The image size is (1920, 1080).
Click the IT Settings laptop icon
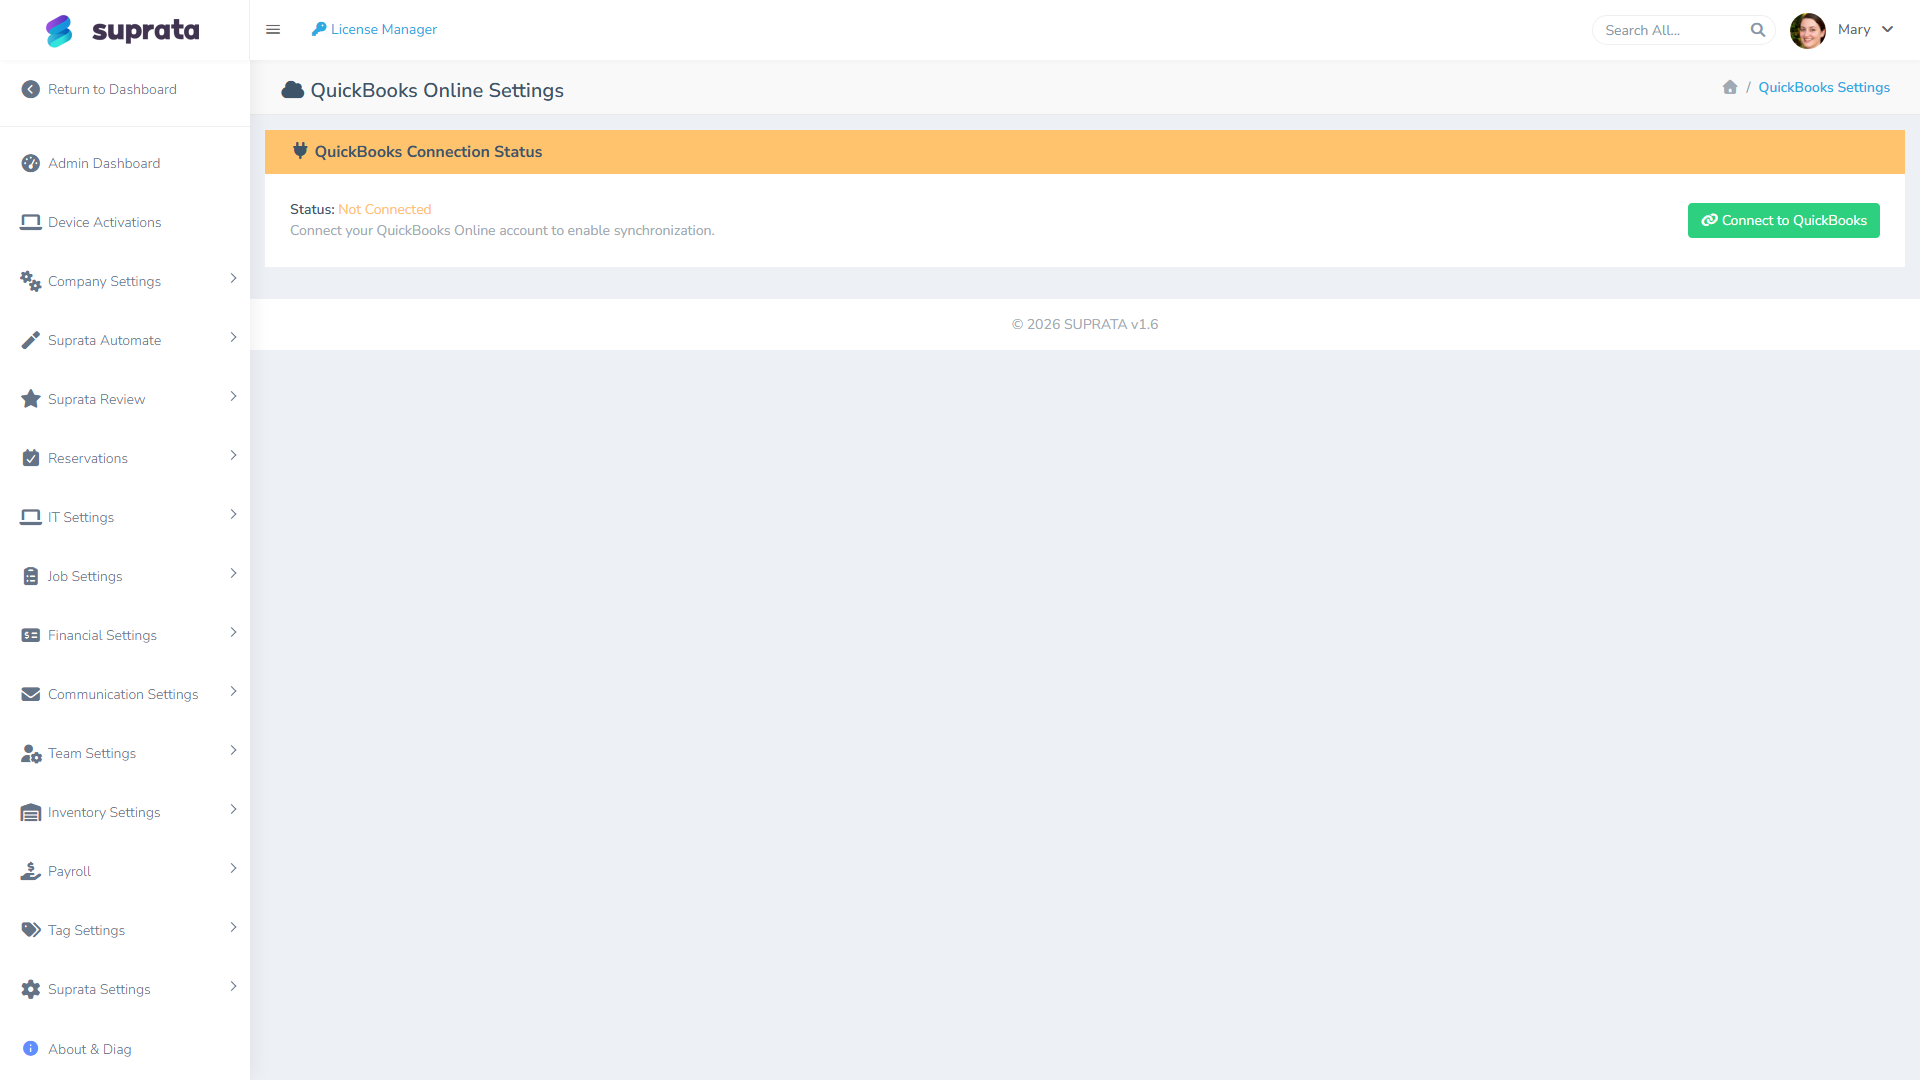31,517
